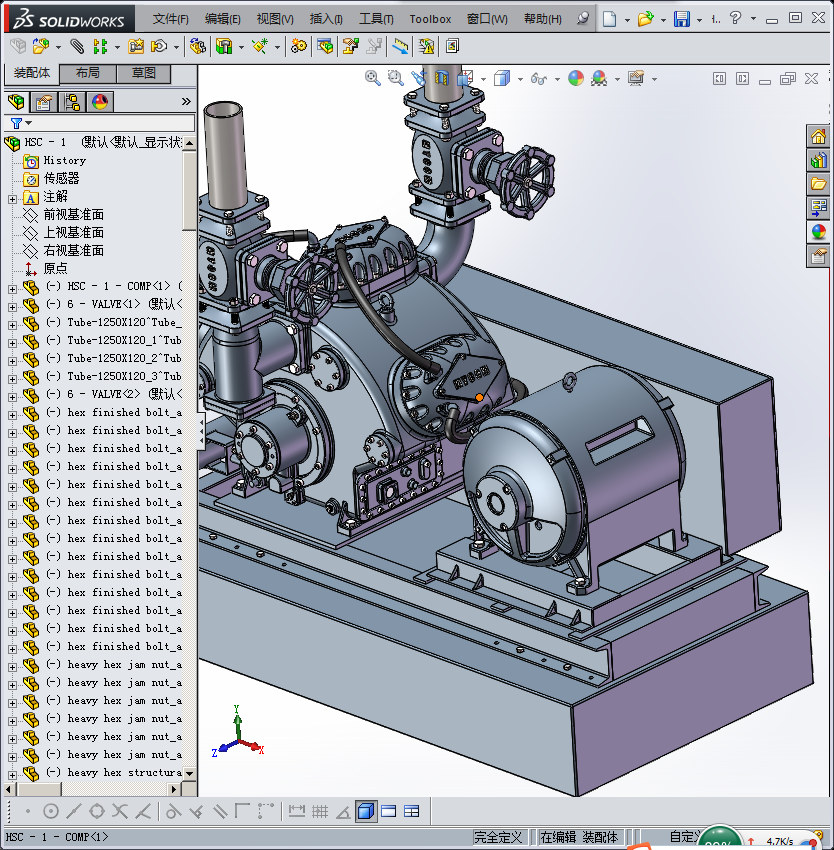Select the 前视基准面 plane in tree

(x=73, y=215)
